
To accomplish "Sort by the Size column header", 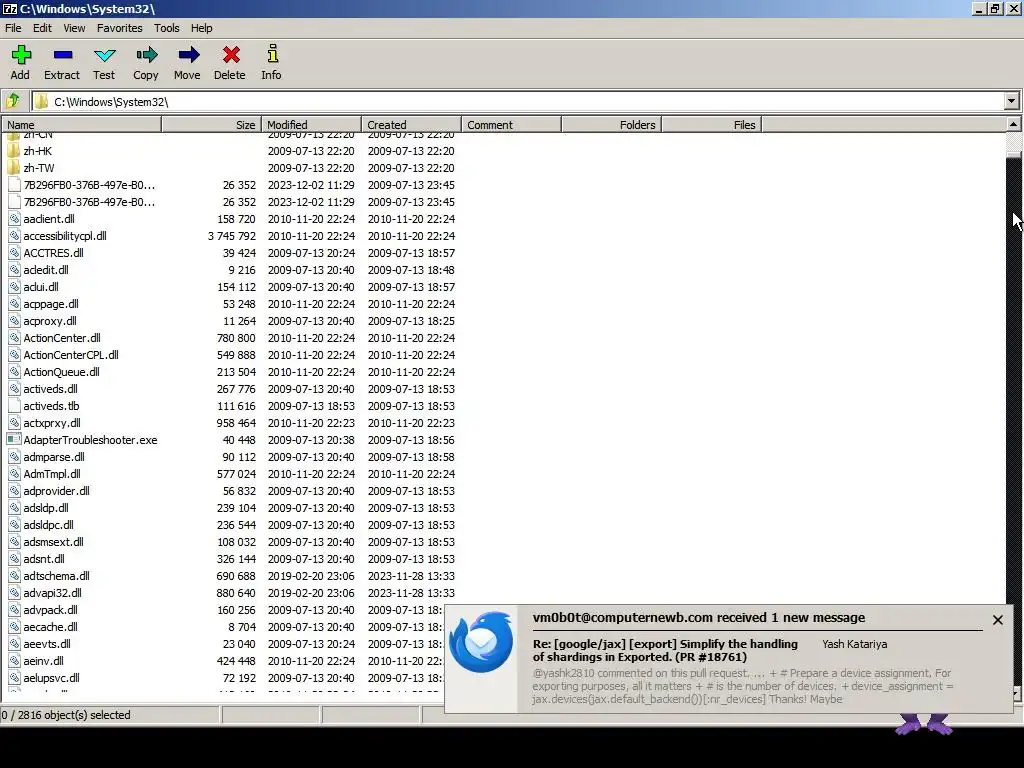I will (212, 125).
